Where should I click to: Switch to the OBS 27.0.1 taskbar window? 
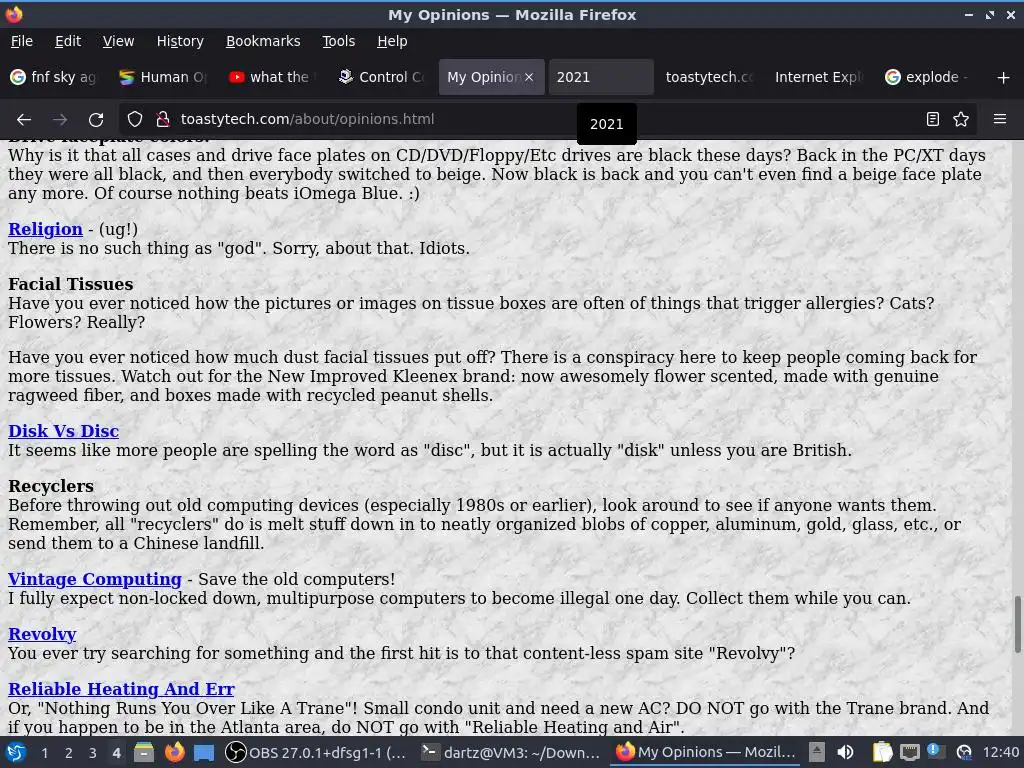click(x=316, y=752)
